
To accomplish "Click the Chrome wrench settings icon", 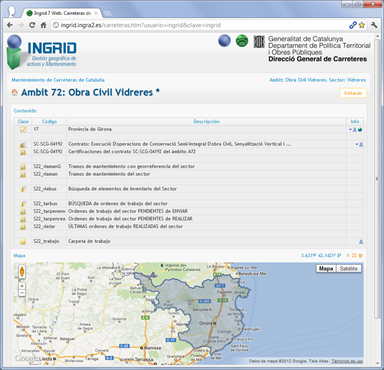I will pyautogui.click(x=374, y=25).
